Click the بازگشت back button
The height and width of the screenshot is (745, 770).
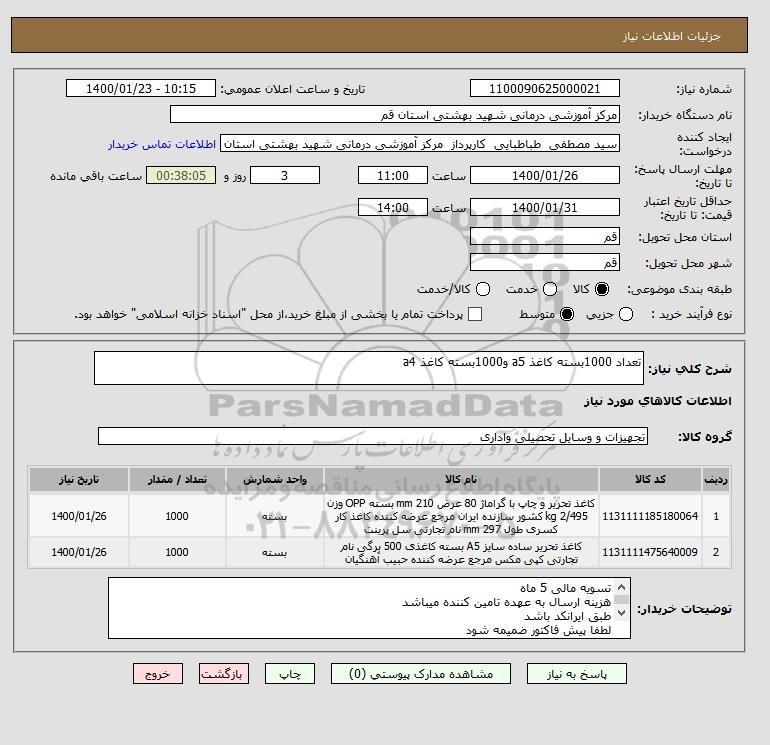point(223,674)
